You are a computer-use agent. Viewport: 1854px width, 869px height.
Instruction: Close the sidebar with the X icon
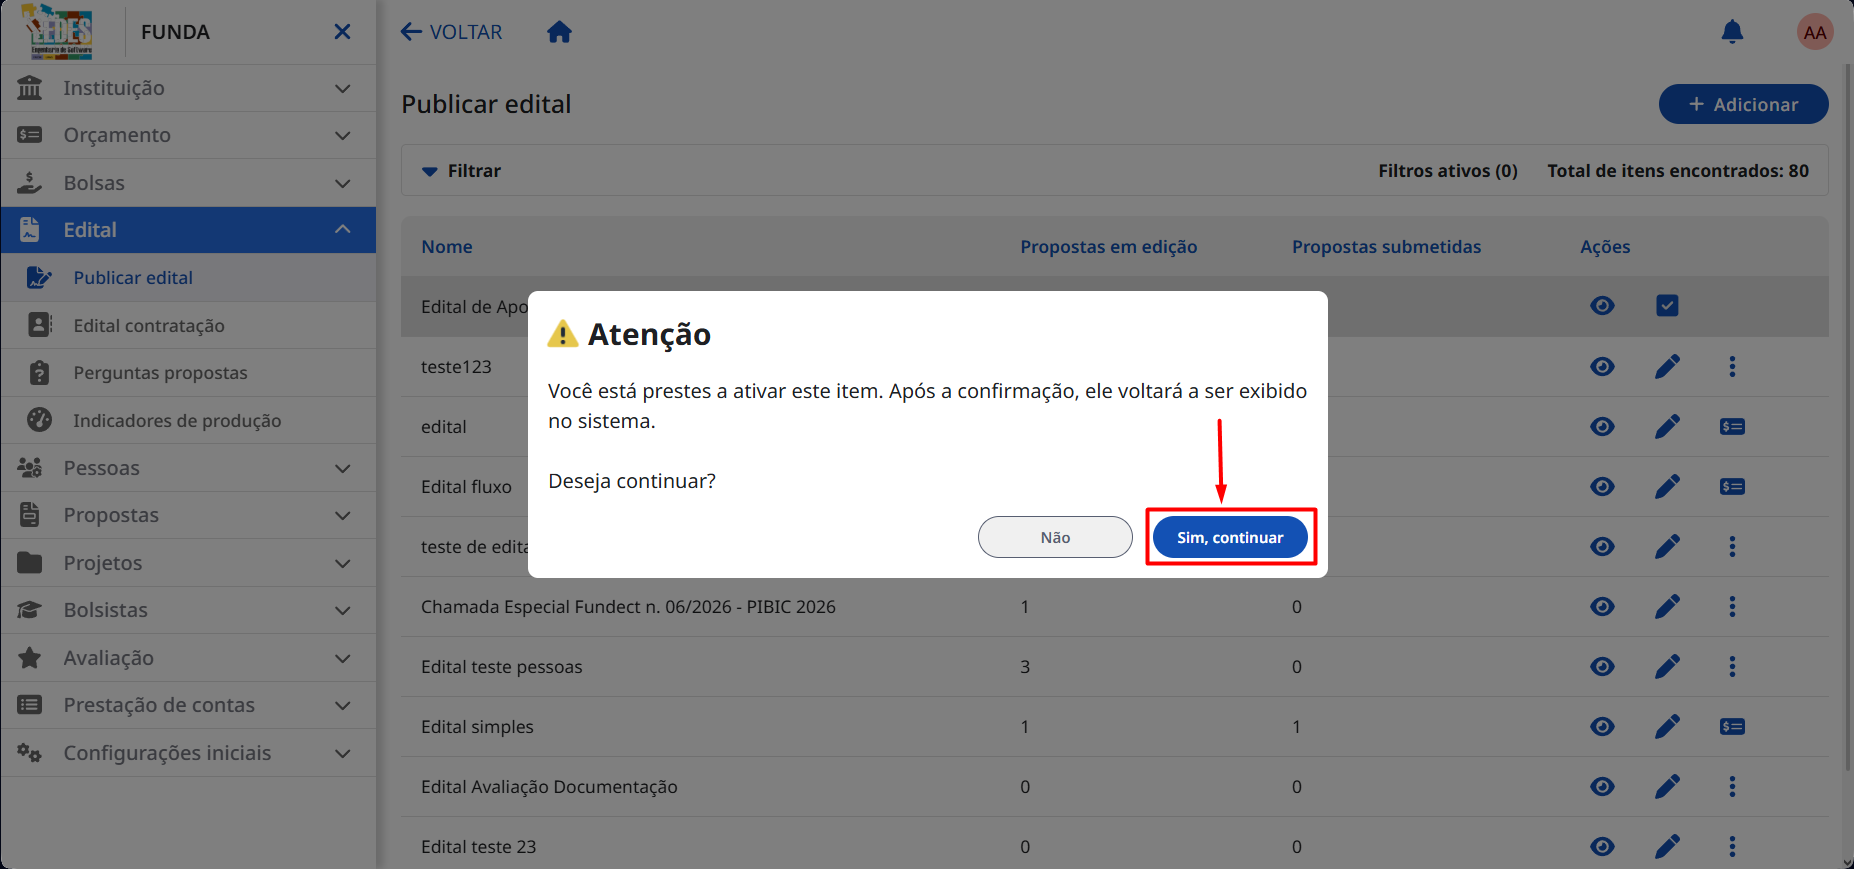[342, 32]
